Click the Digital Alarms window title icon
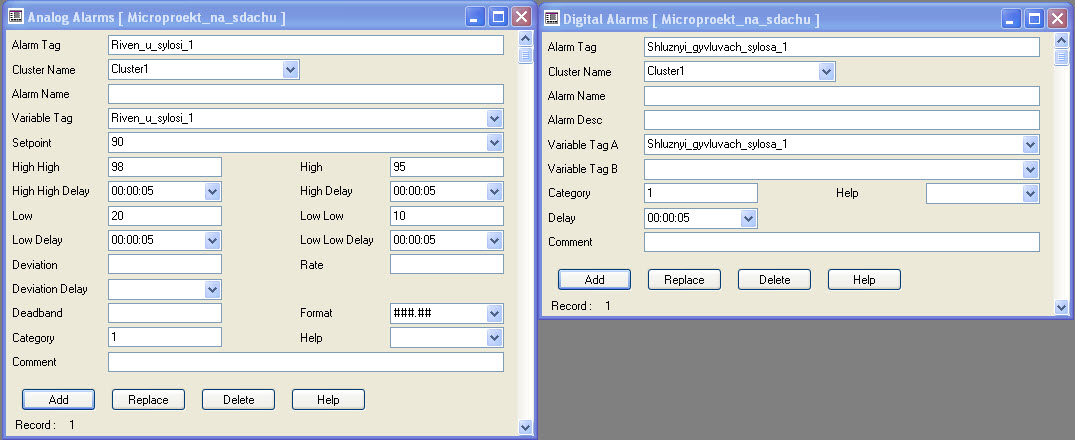Viewport: 1075px width, 440px height. click(x=551, y=19)
